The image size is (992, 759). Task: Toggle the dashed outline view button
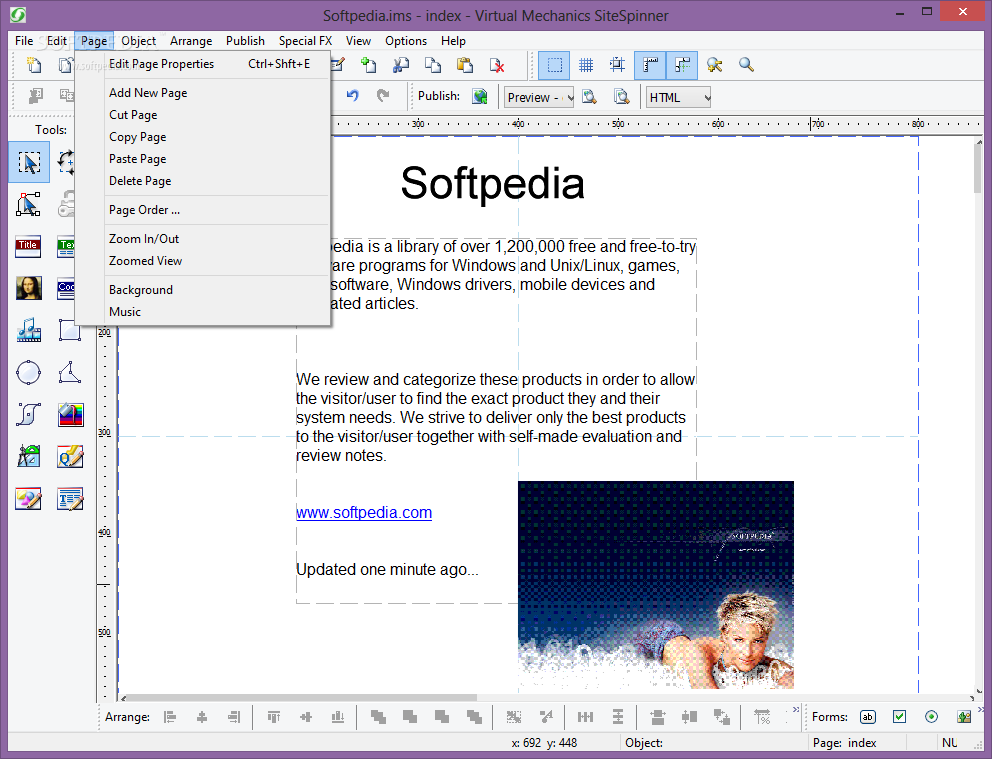pyautogui.click(x=554, y=65)
